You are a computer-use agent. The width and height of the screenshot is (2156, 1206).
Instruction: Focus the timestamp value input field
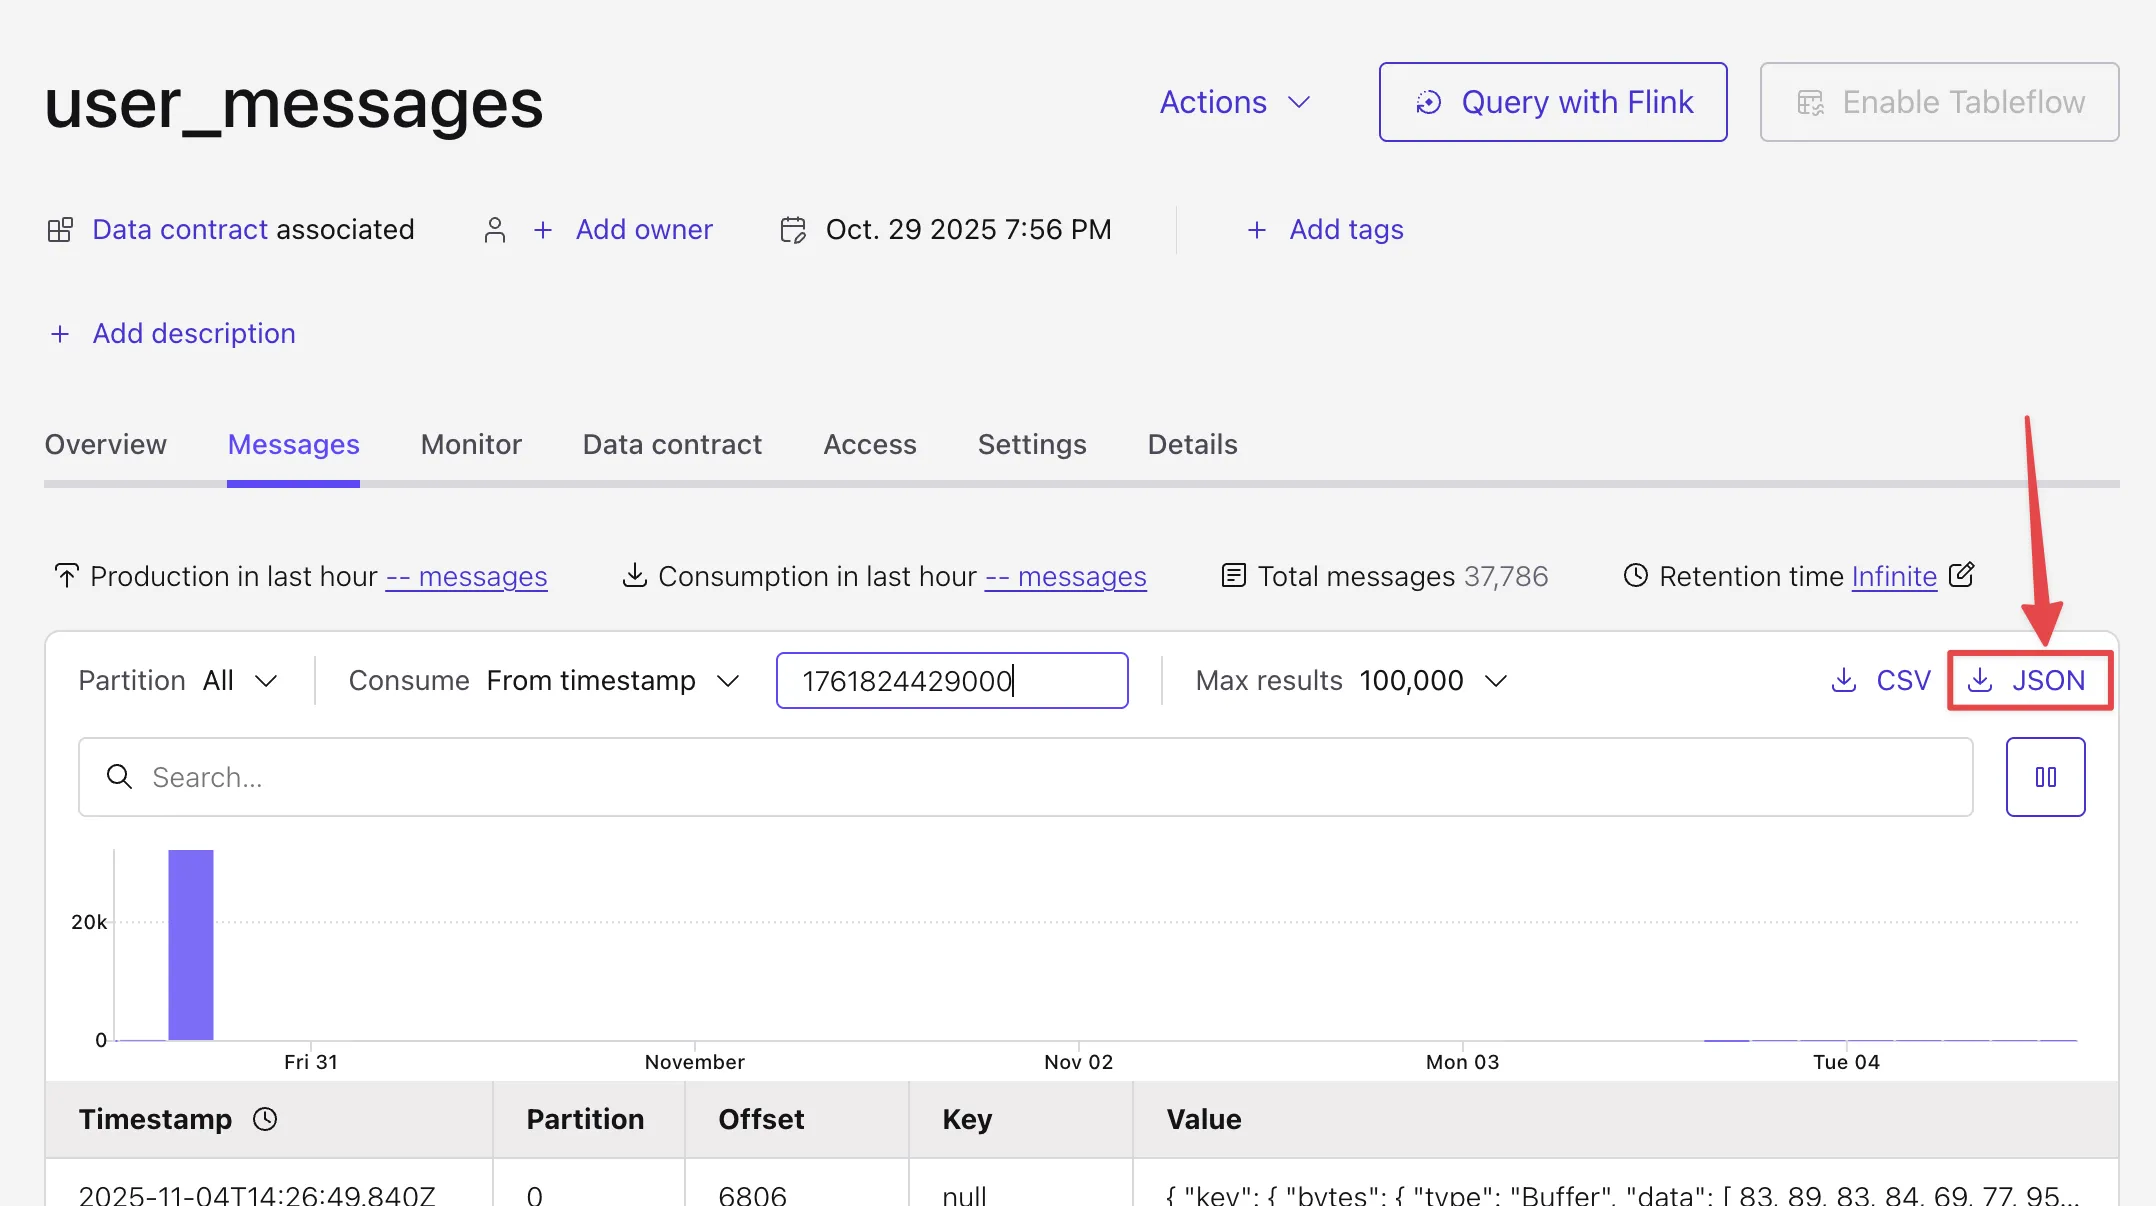[x=952, y=681]
